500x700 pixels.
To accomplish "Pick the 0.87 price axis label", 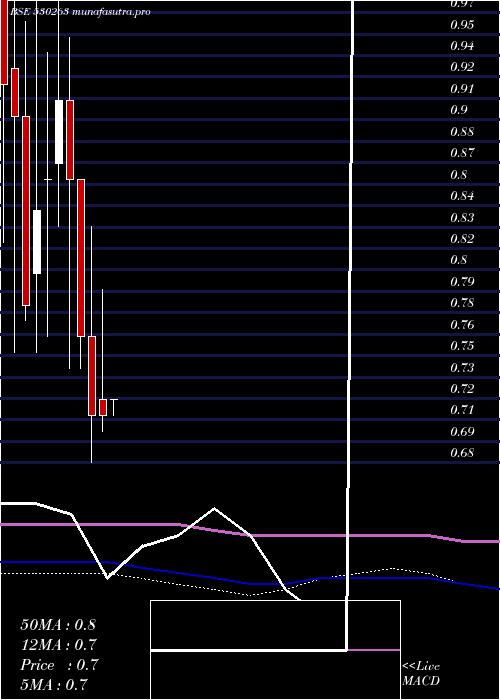I will coord(462,153).
